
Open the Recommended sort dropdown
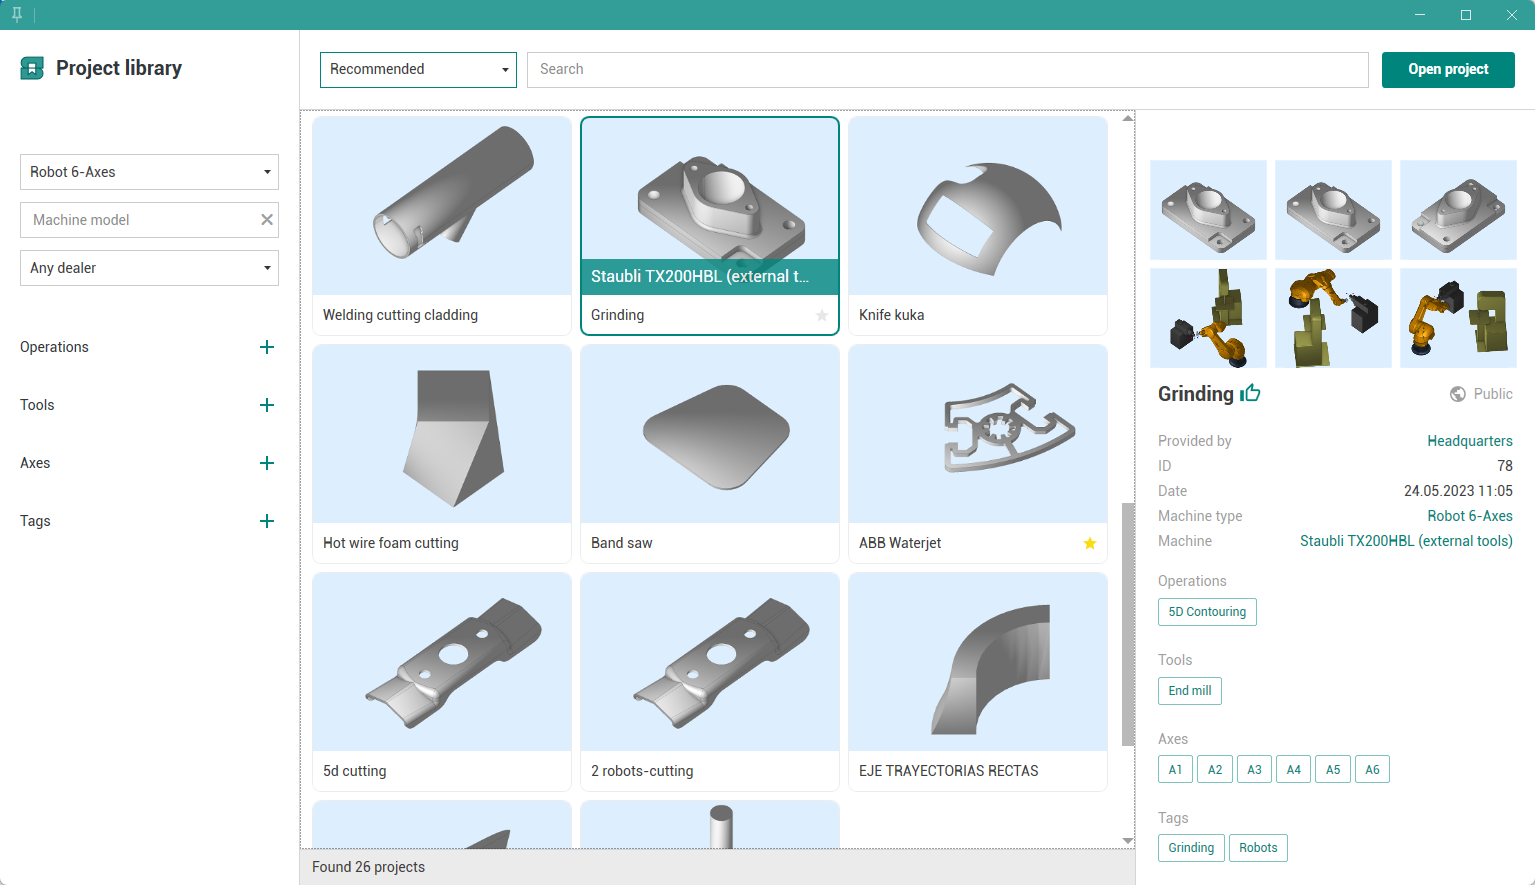pos(418,70)
